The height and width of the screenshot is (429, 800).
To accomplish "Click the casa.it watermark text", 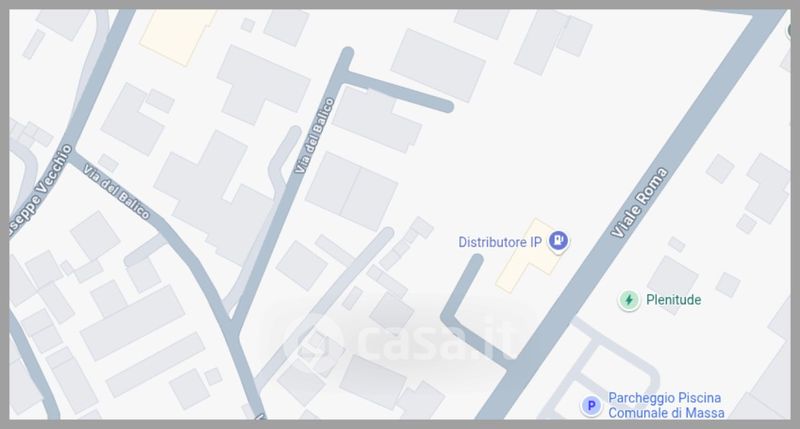I will click(x=434, y=339).
